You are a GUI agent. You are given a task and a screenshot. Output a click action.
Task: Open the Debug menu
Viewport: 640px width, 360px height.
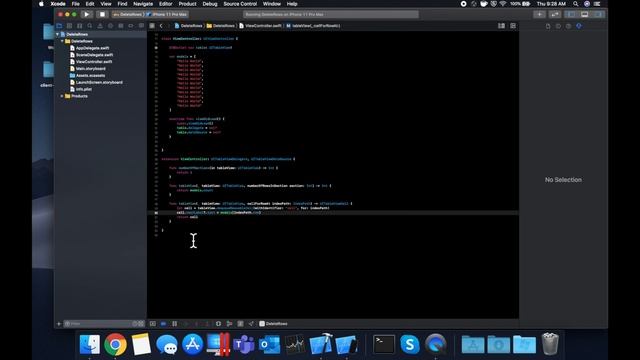coord(210,4)
